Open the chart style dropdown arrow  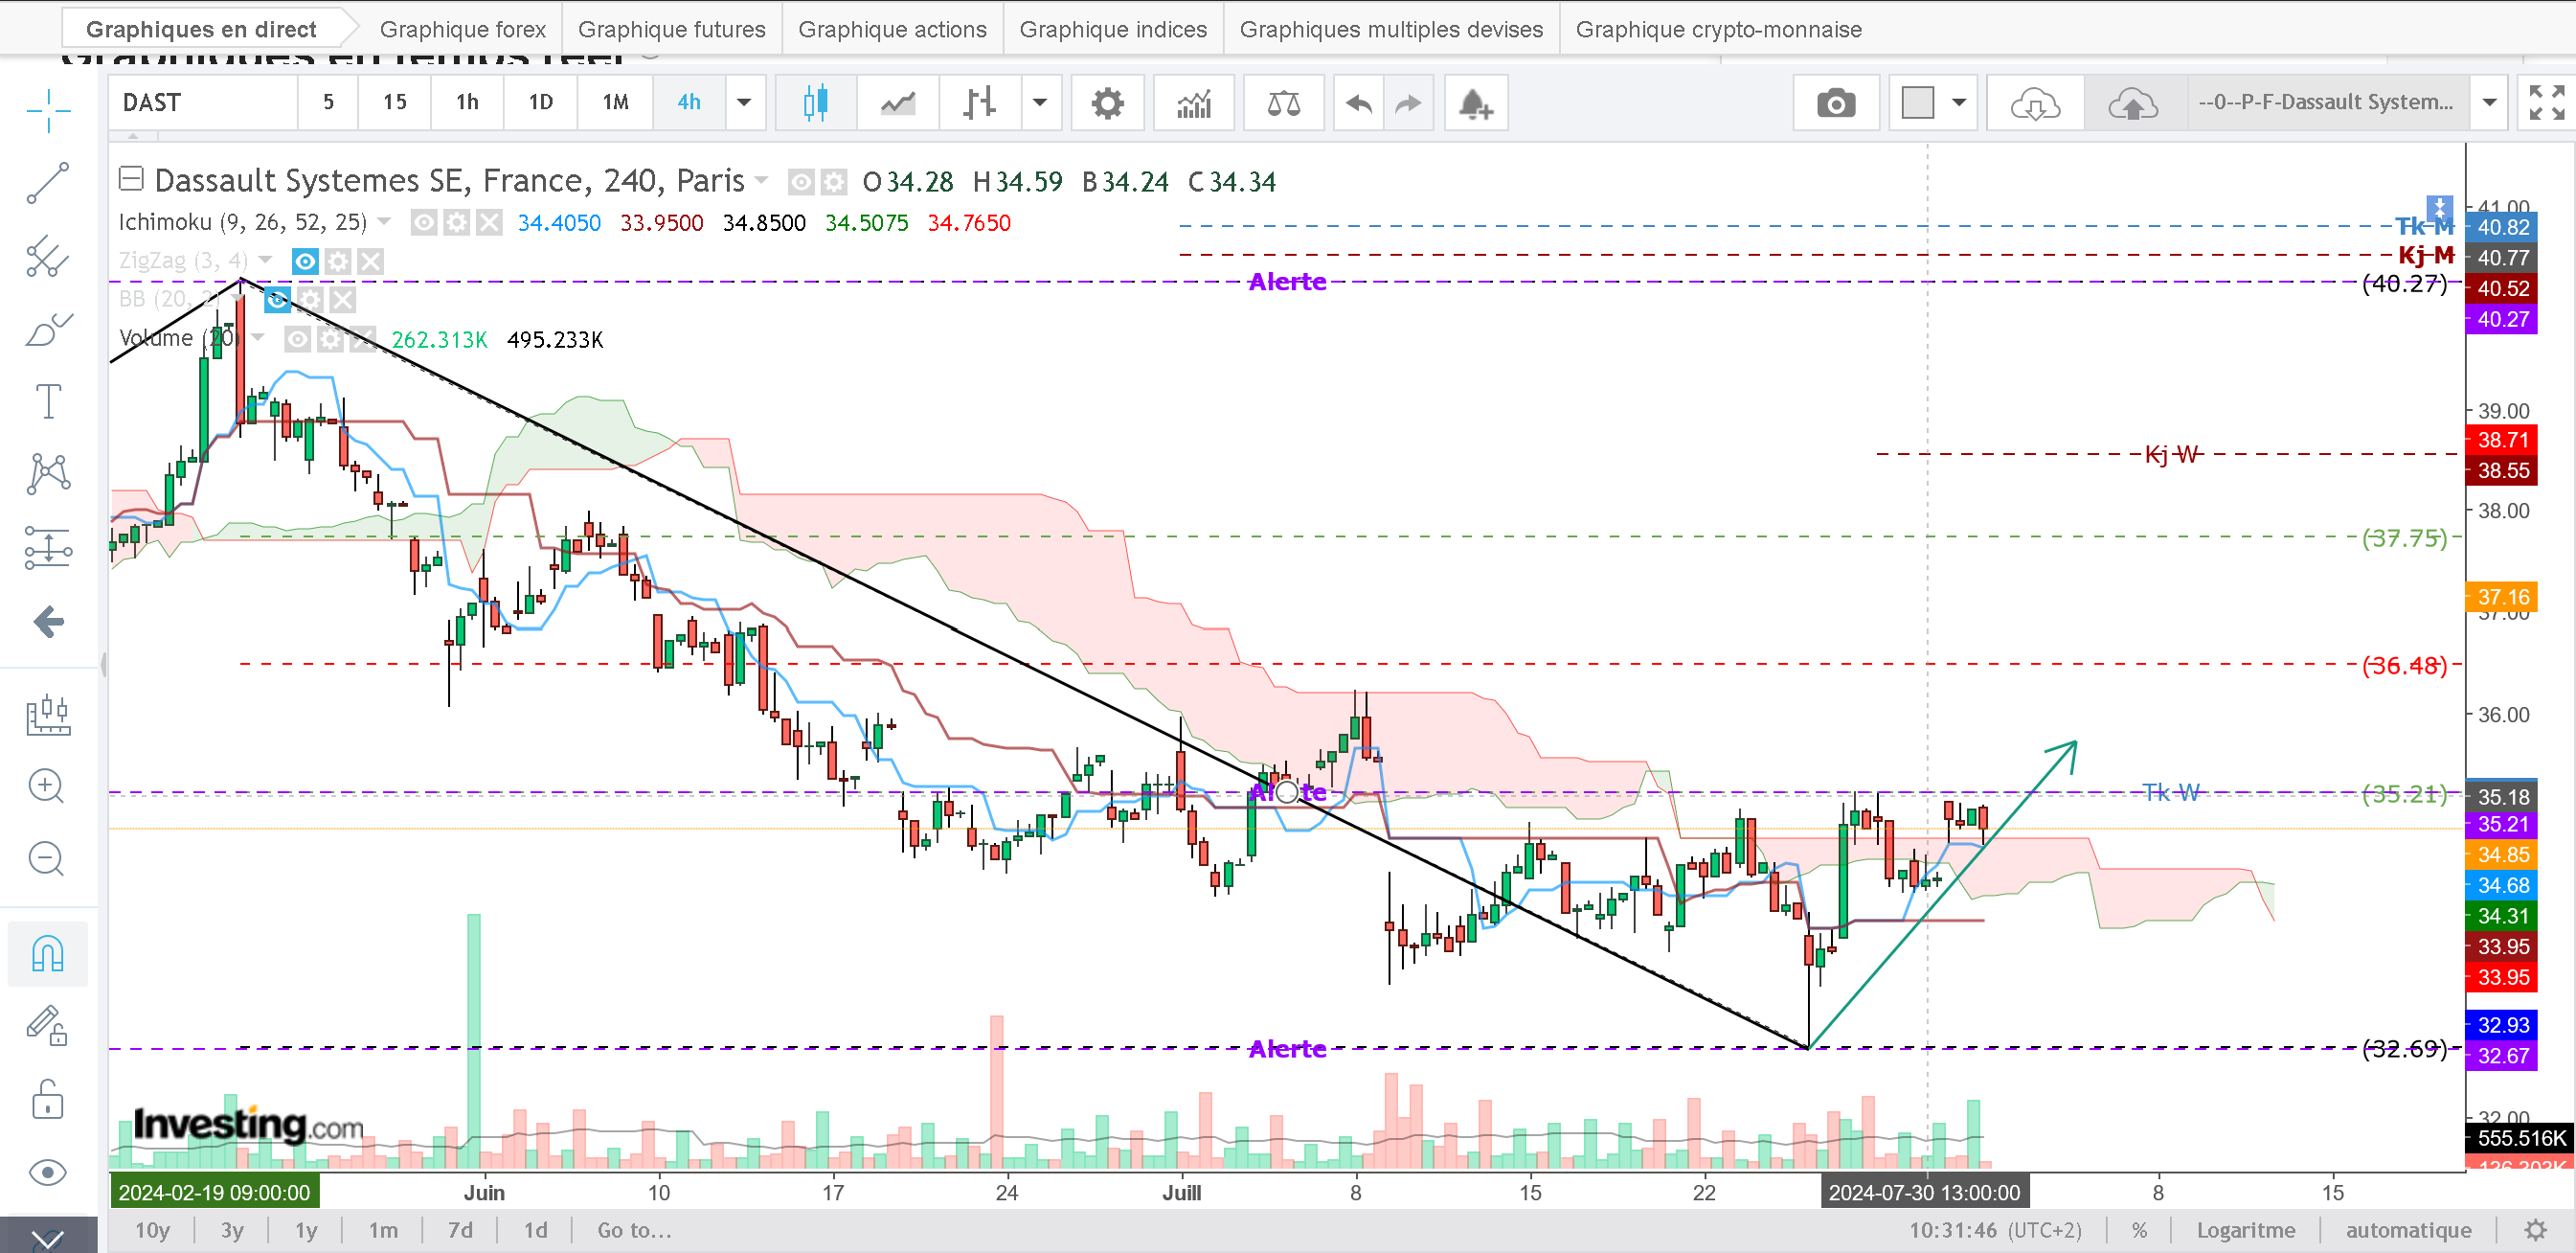click(x=1040, y=103)
